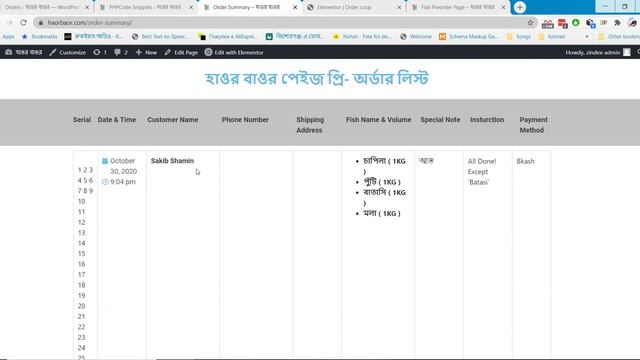The height and width of the screenshot is (360, 640).
Task: Open the tutorial bookmark folder
Action: (551, 37)
